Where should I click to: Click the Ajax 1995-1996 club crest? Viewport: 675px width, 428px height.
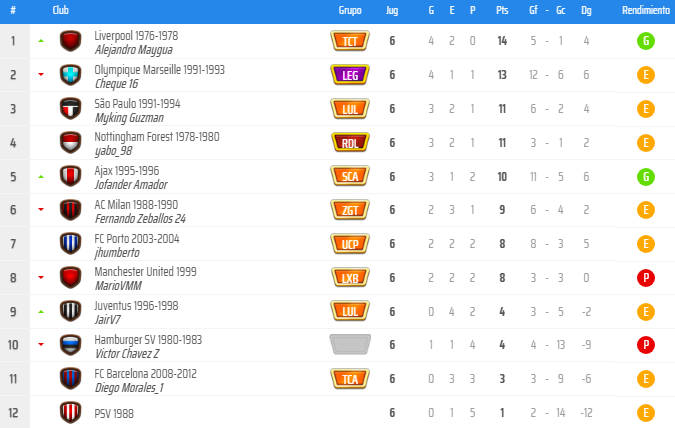pyautogui.click(x=70, y=177)
